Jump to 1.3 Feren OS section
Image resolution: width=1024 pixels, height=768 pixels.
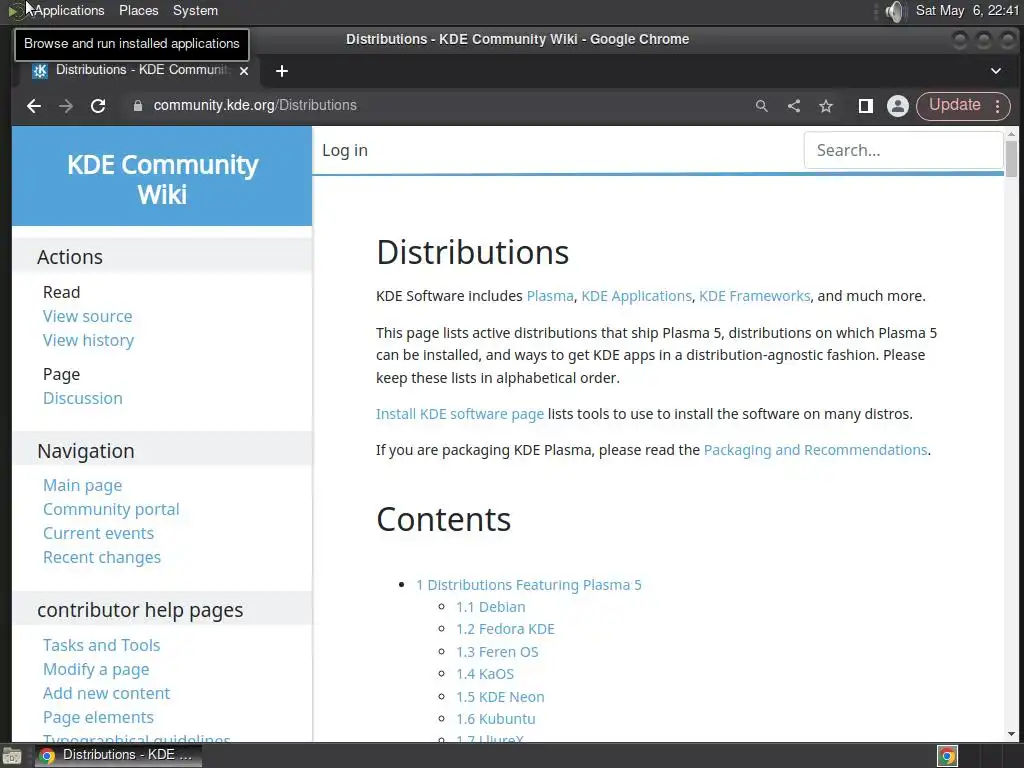497,652
